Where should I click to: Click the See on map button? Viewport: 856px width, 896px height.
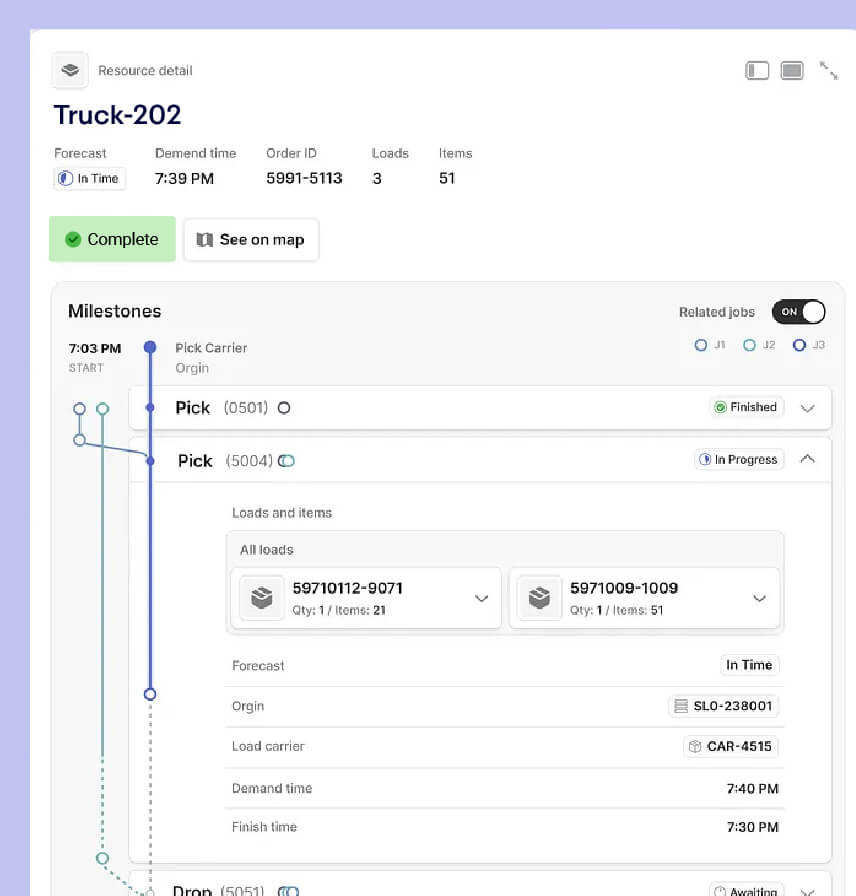tap(251, 239)
